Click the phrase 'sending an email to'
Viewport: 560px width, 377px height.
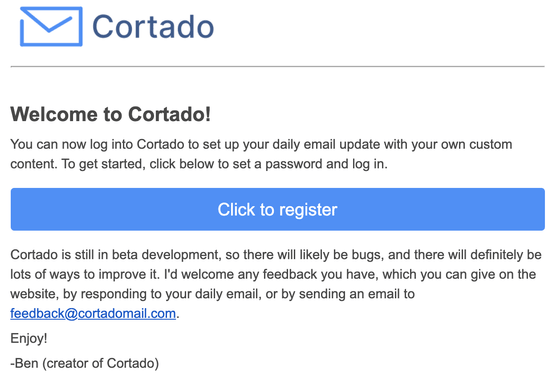tap(357, 294)
